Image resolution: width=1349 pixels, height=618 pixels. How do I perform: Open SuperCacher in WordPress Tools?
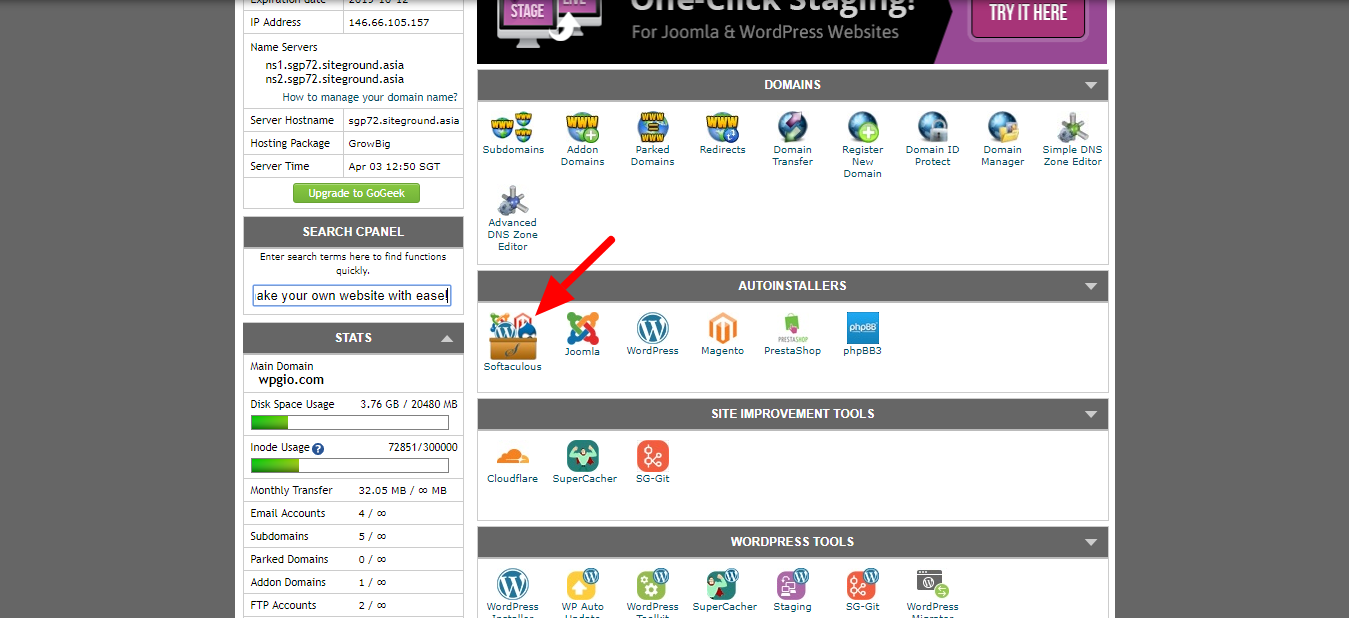click(x=723, y=585)
